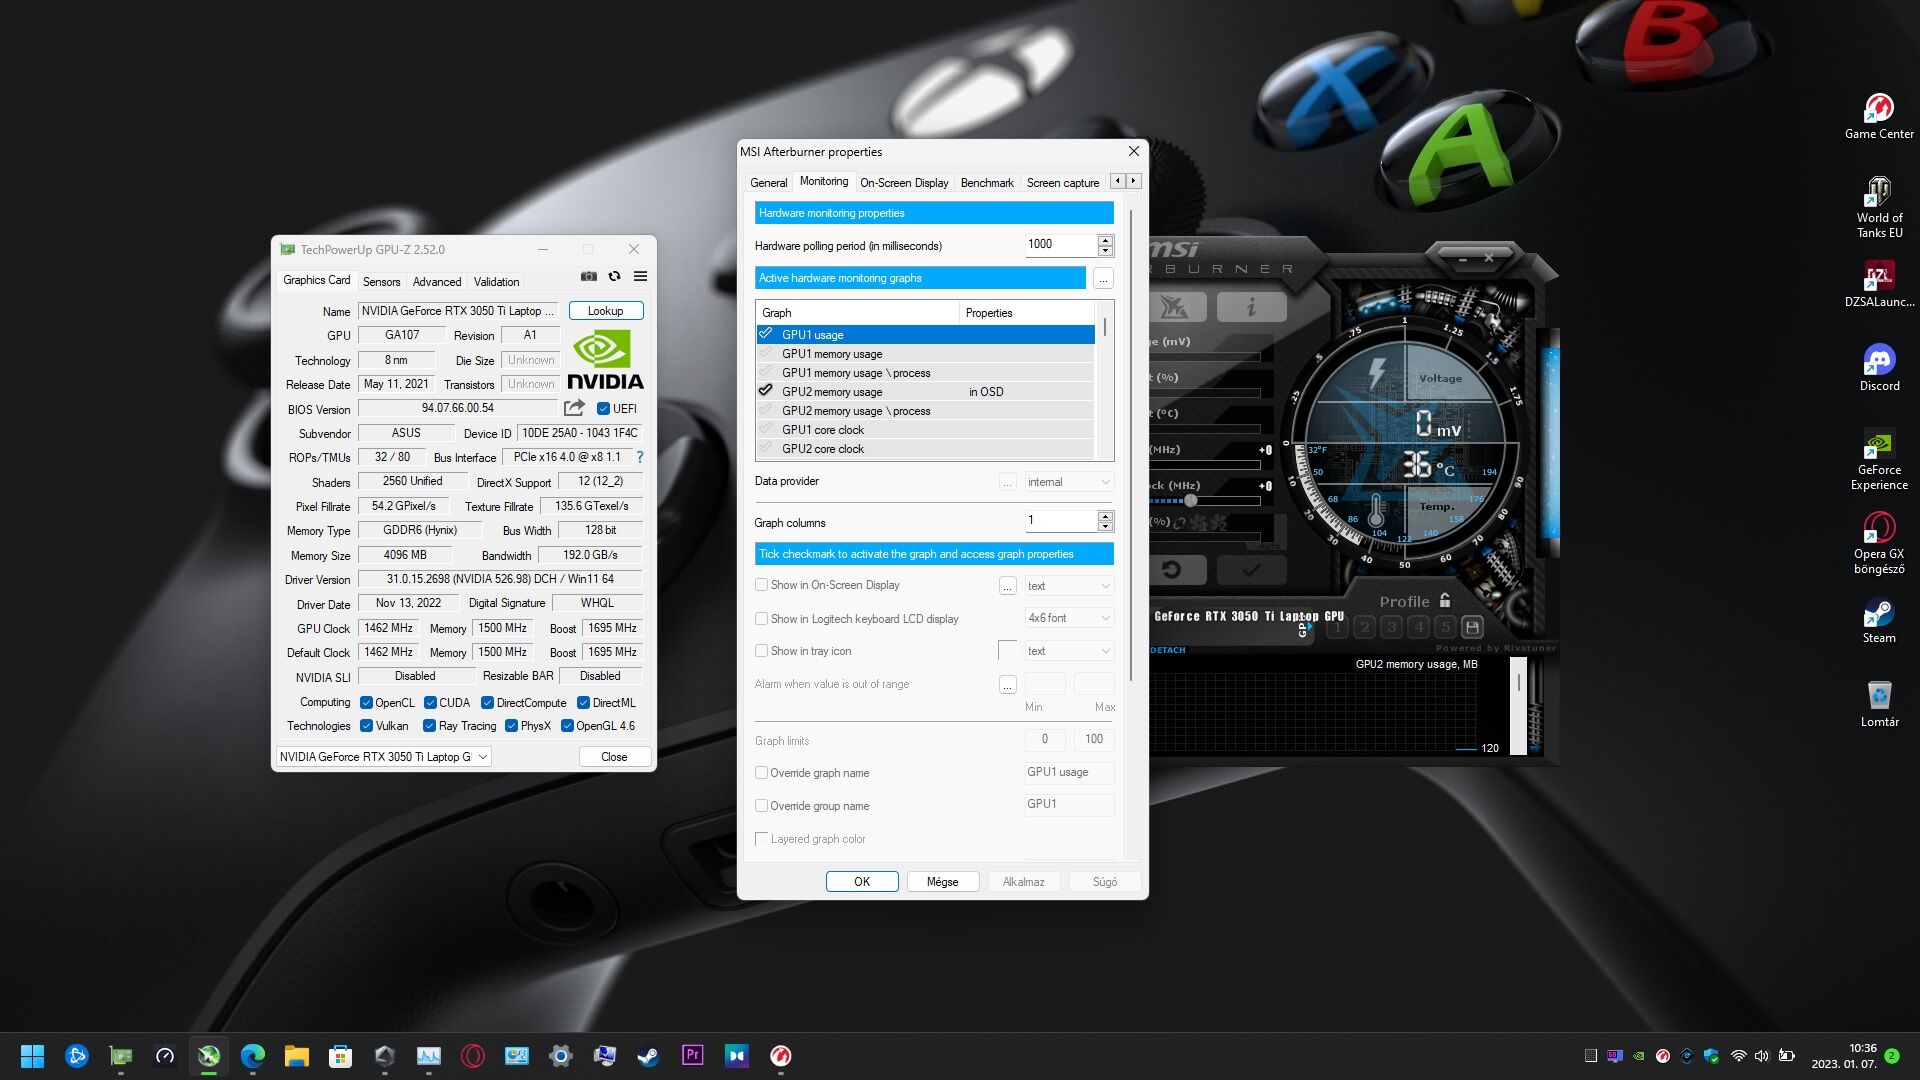The width and height of the screenshot is (1920, 1080).
Task: Enable Show in On-Screen Display checkbox
Action: coord(762,585)
